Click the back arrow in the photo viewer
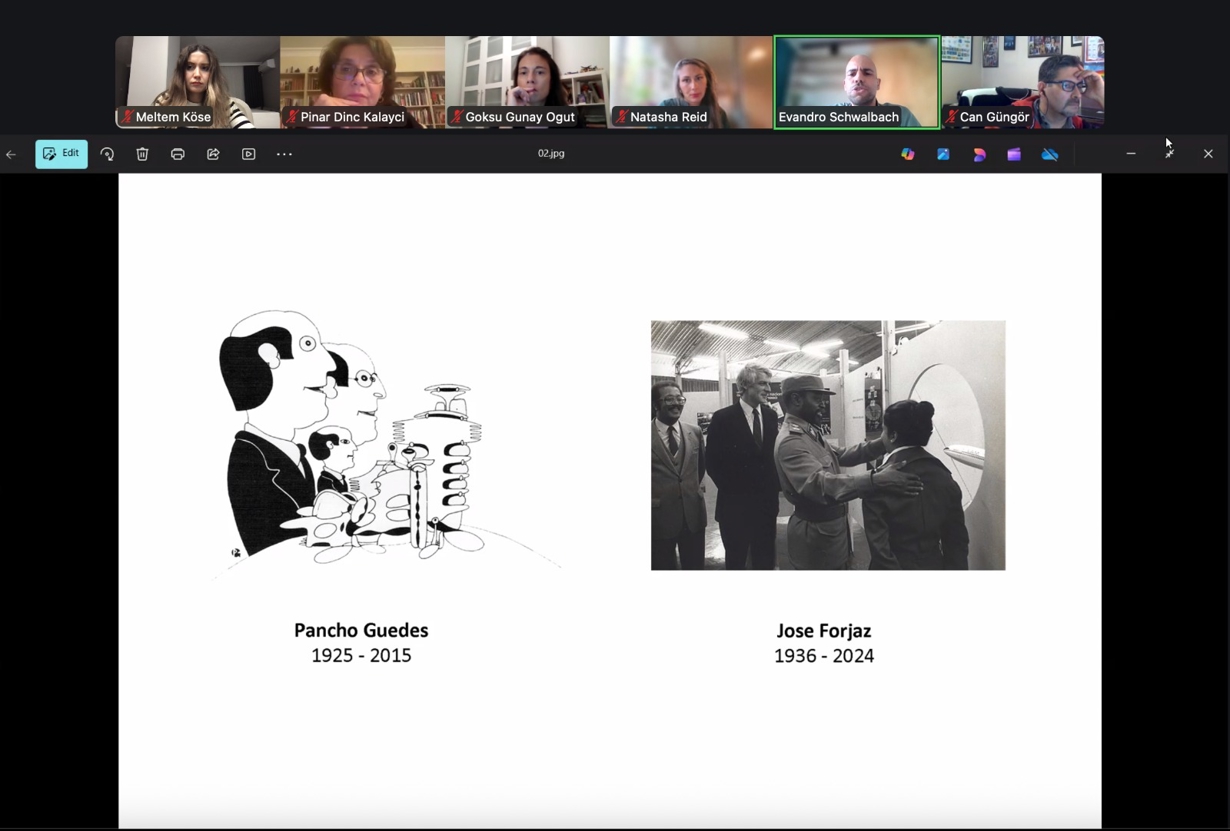1230x831 pixels. (11, 154)
